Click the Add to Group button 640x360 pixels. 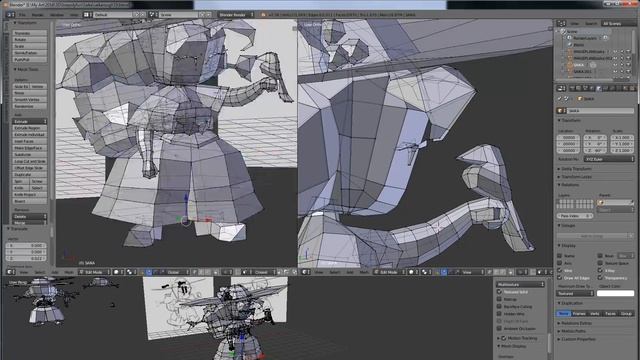[593, 236]
